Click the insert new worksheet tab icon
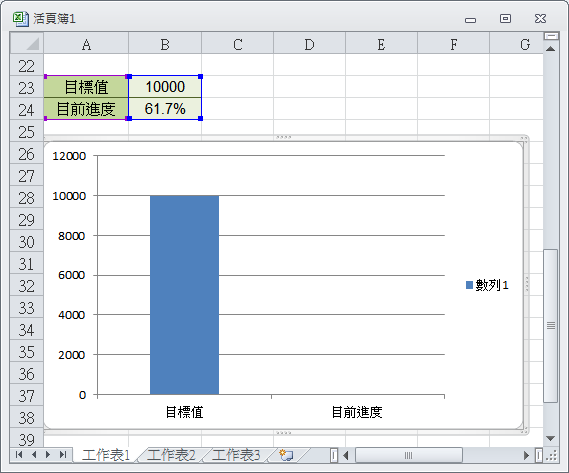Screen dimensions: 569x473 (286, 454)
